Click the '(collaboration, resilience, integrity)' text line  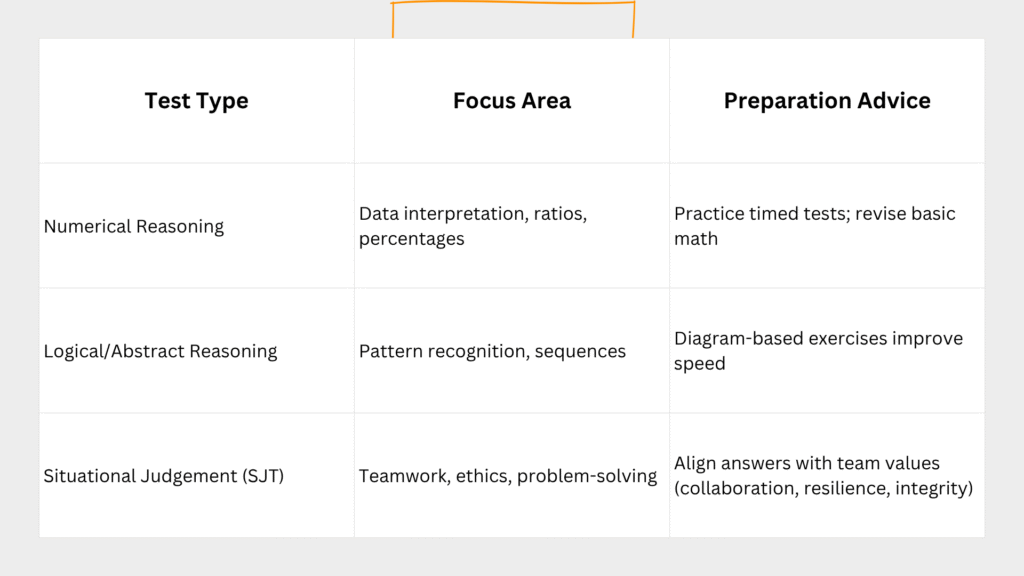[824, 489]
